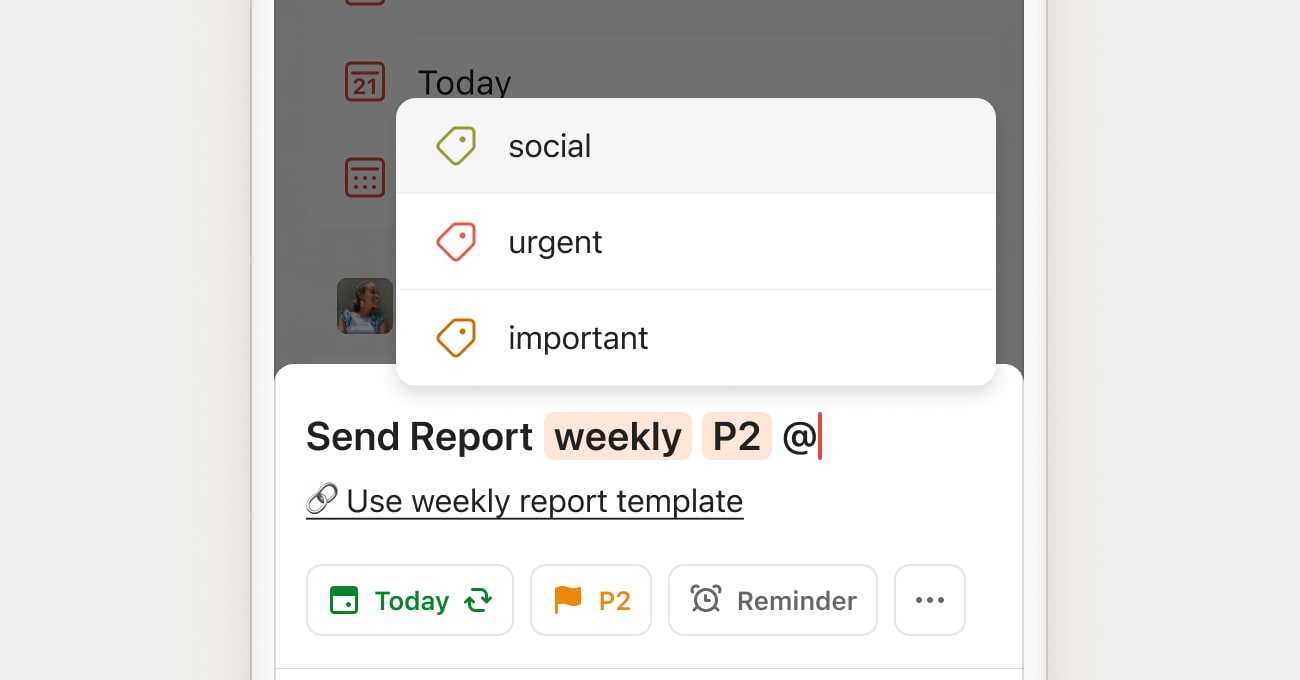Toggle the weekly recurrence token in the task title

click(x=617, y=436)
